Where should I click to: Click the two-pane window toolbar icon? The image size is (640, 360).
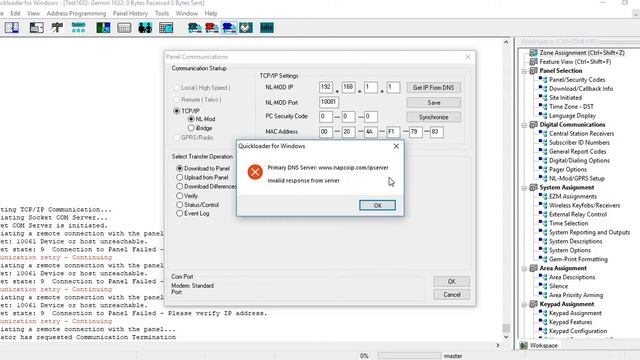12,28
